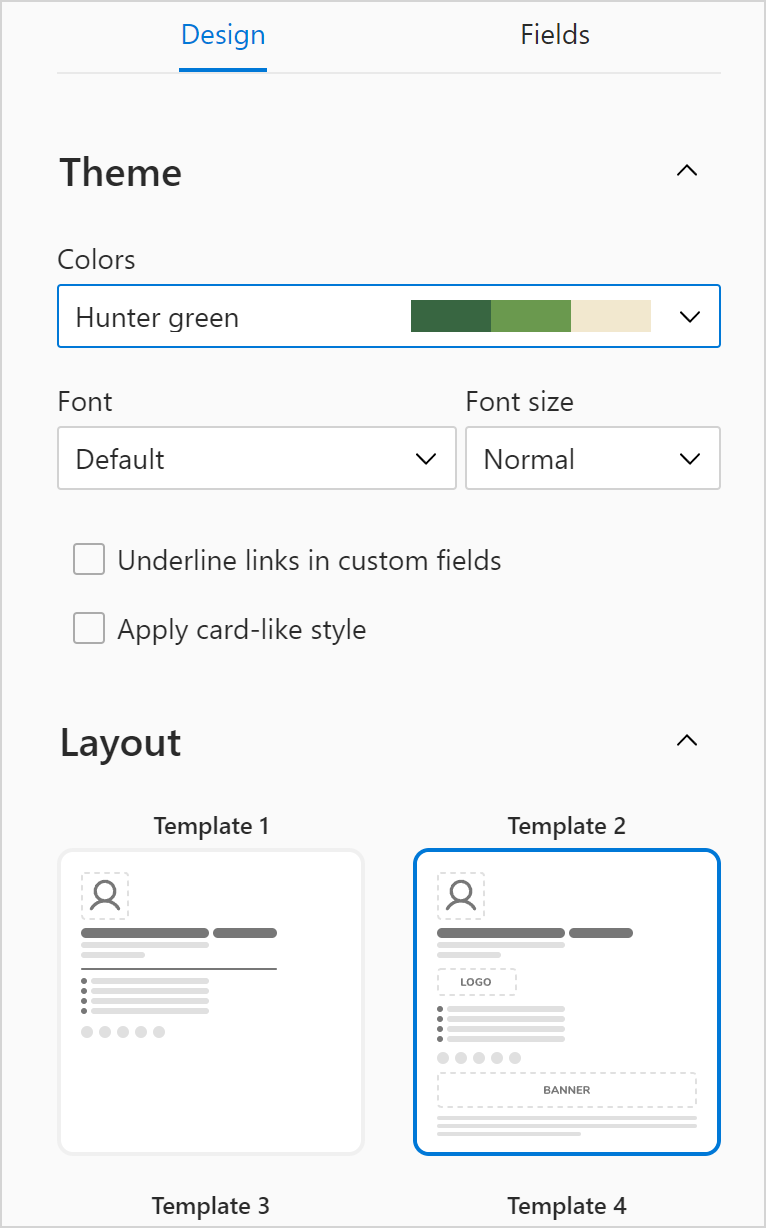This screenshot has width=766, height=1228.
Task: Open the Font size dropdown set to Normal
Action: click(x=593, y=459)
